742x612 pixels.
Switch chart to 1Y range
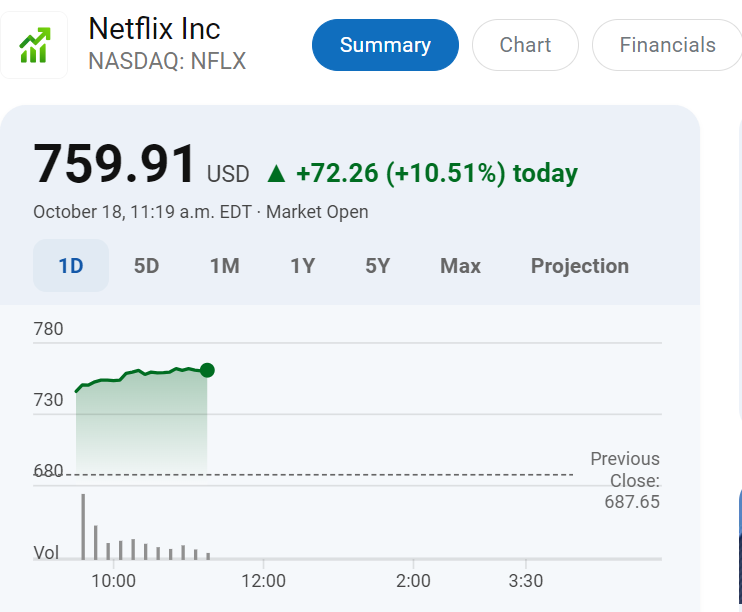point(302,266)
